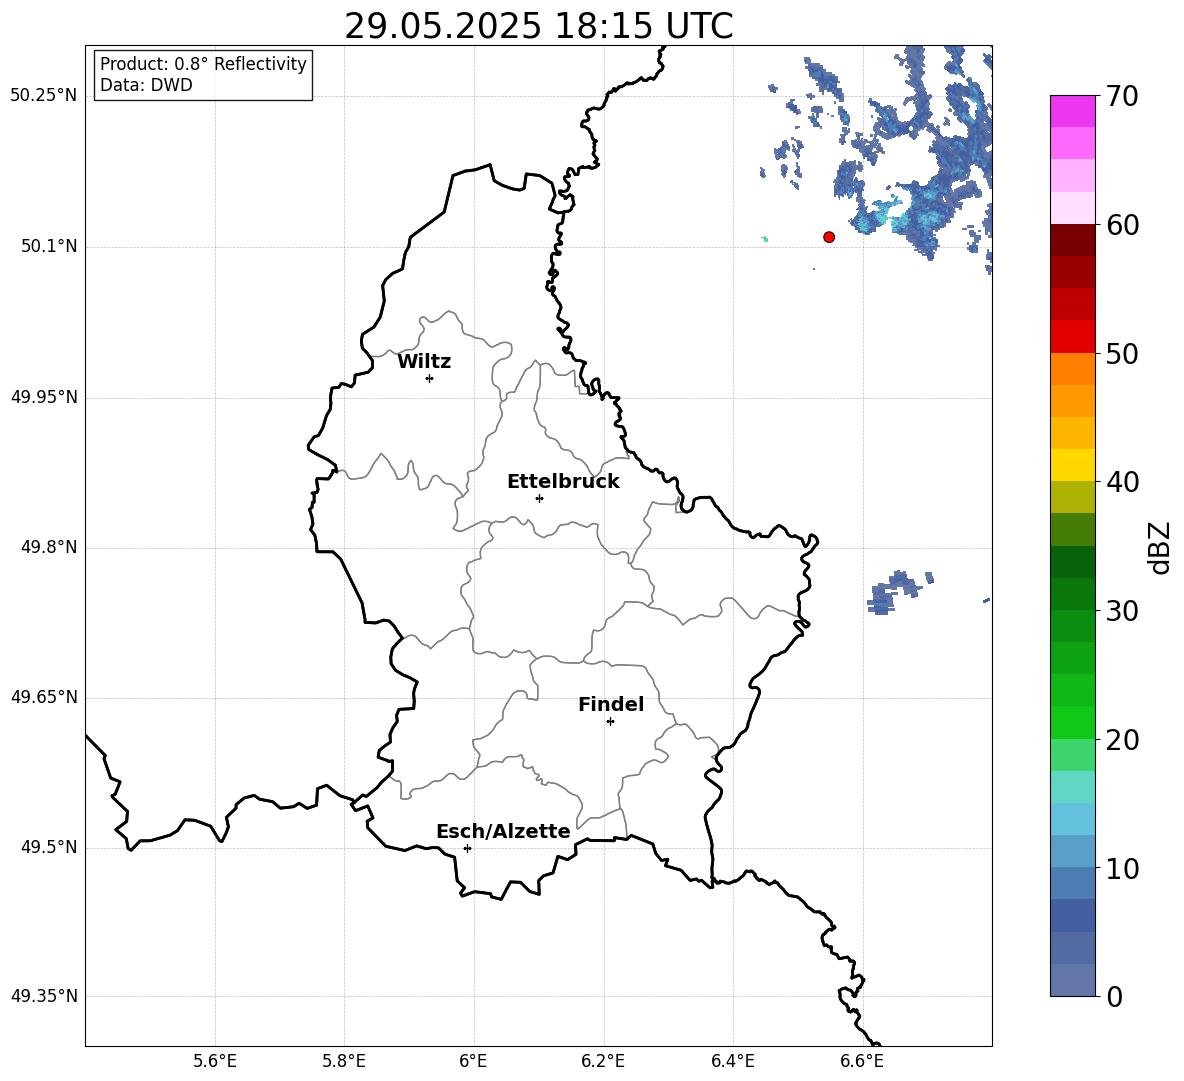Click the 6°E longitude label
The height and width of the screenshot is (1081, 1184).
pyautogui.click(x=473, y=1061)
